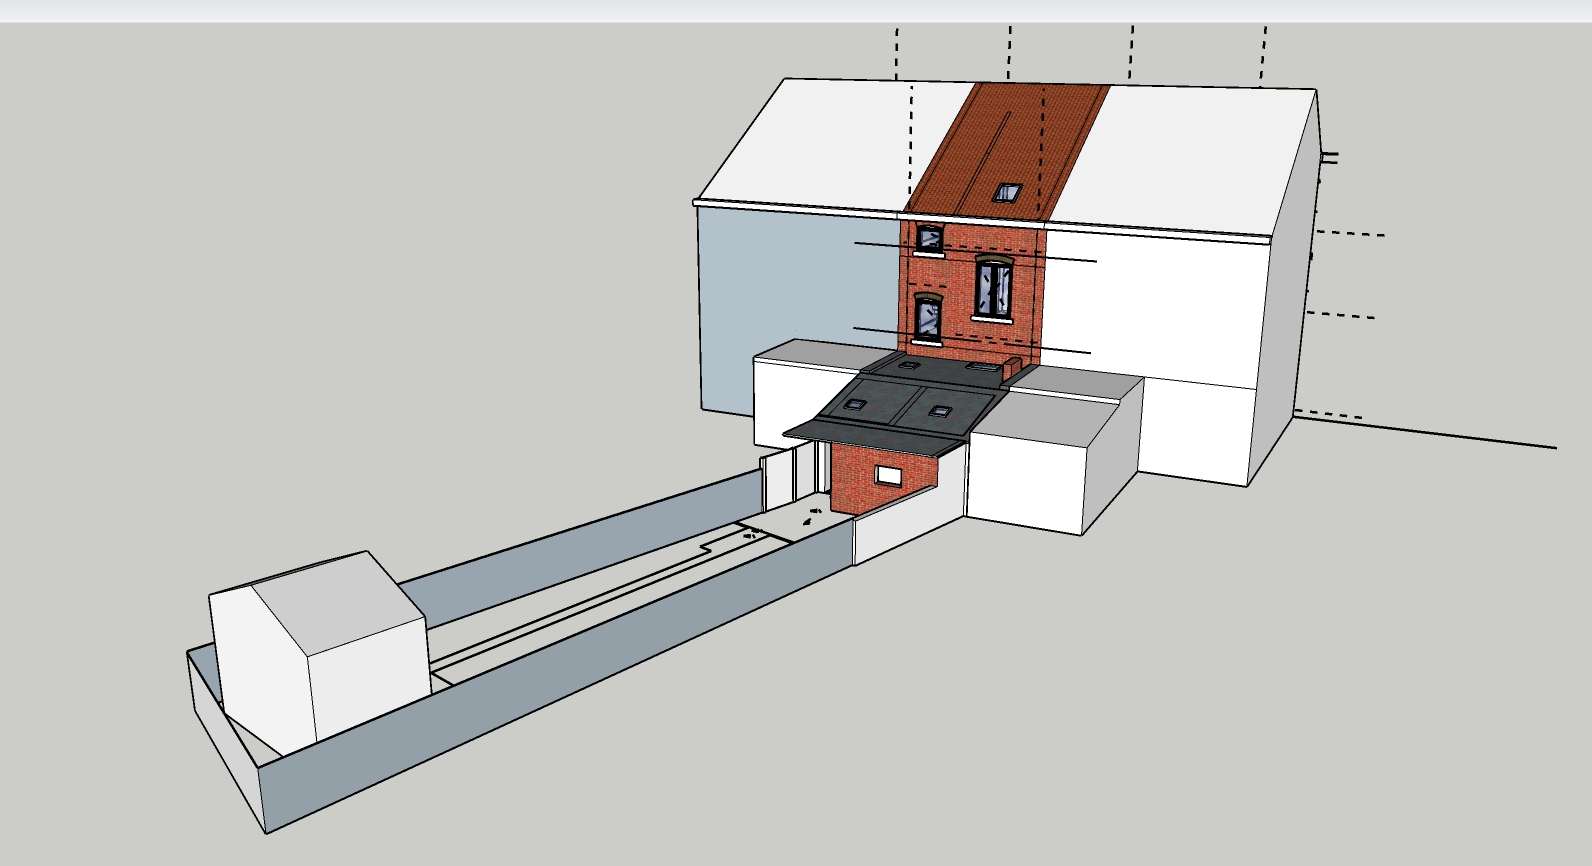This screenshot has width=1592, height=866.
Task: Select the lower-left arched window on the brick facade
Action: click(929, 318)
